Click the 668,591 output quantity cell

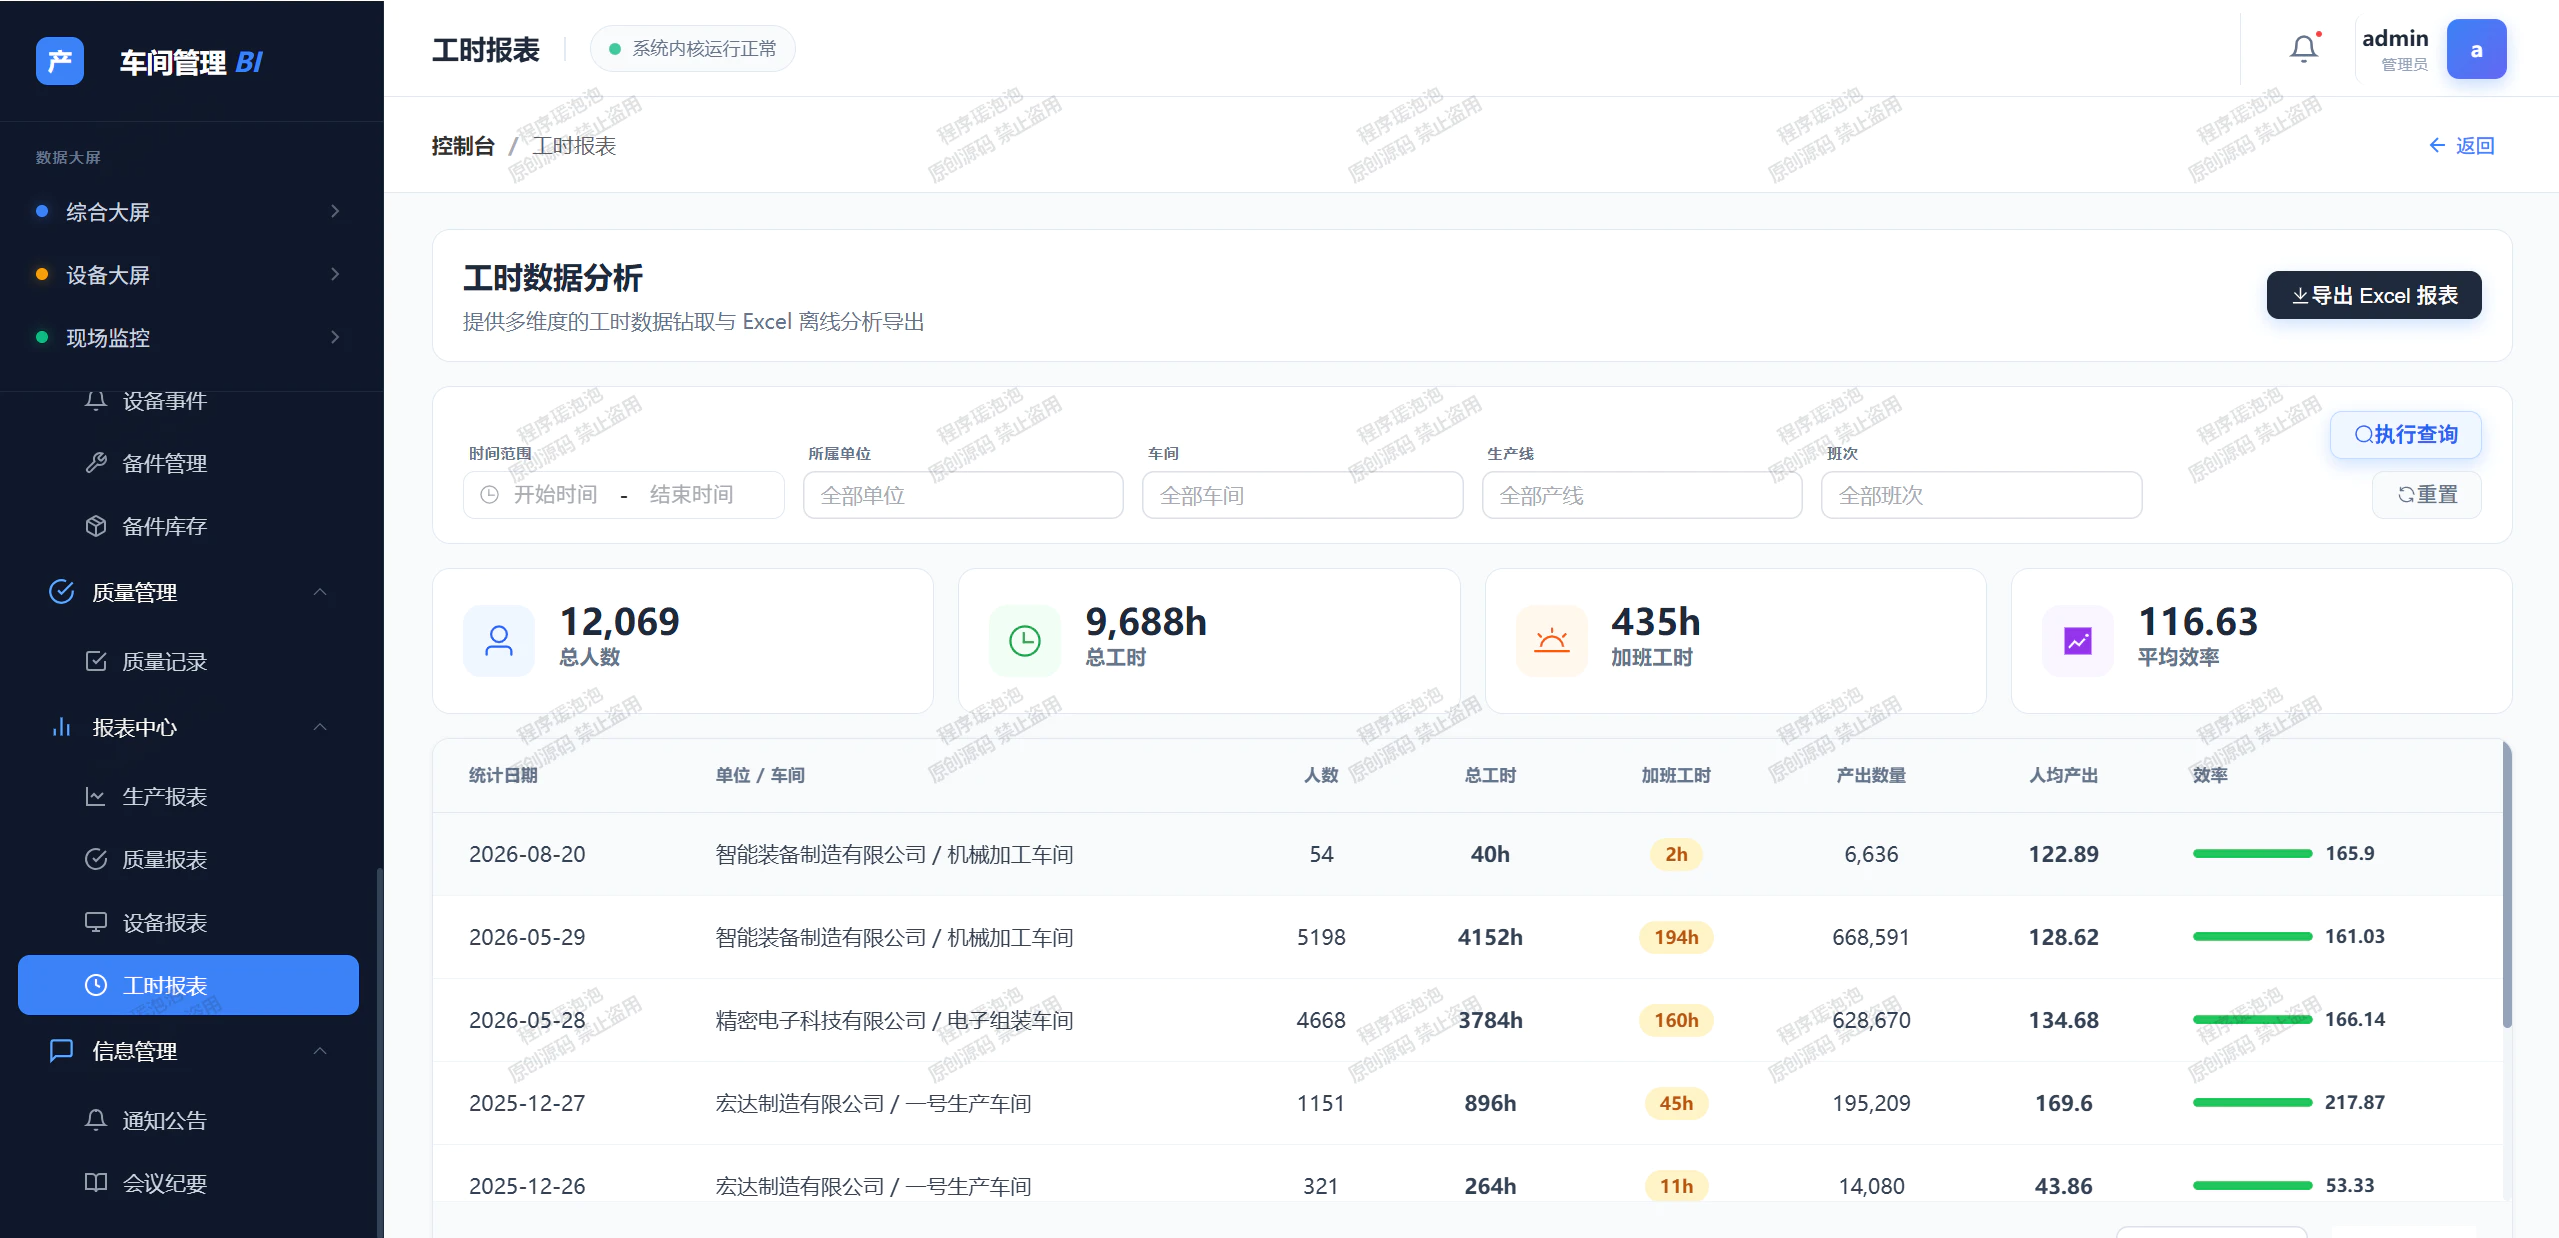click(1870, 937)
